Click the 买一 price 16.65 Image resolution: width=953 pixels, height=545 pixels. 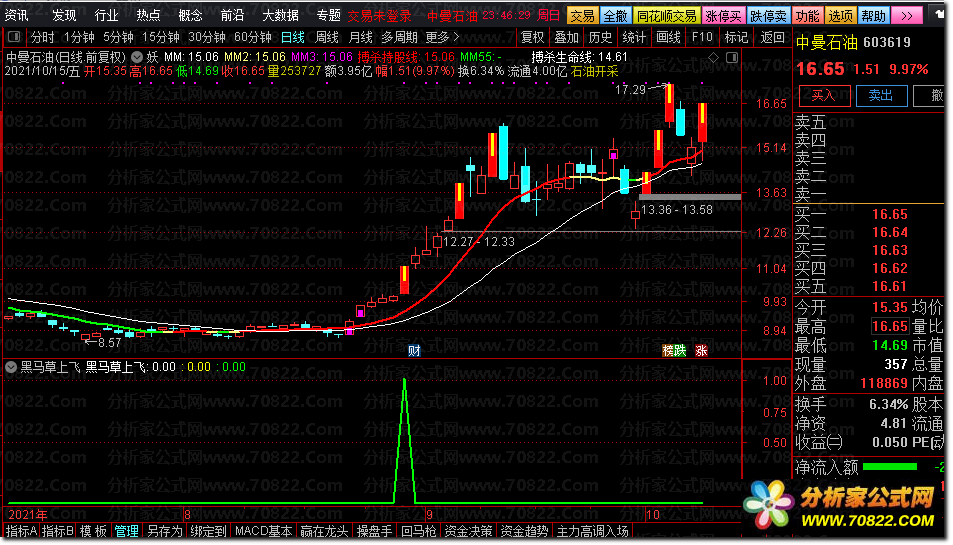(x=889, y=214)
